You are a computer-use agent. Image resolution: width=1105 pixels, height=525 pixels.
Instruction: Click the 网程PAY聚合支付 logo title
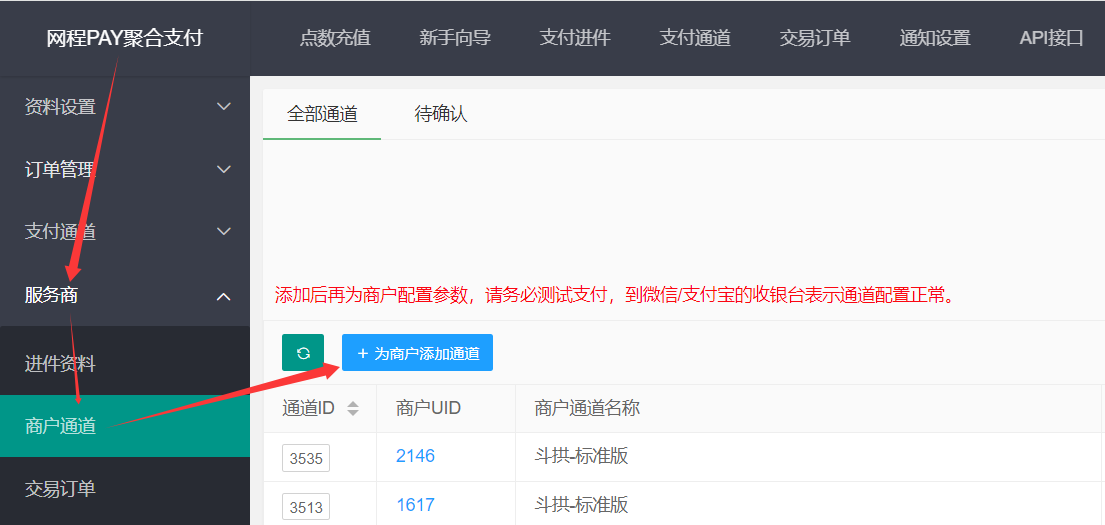pos(124,38)
